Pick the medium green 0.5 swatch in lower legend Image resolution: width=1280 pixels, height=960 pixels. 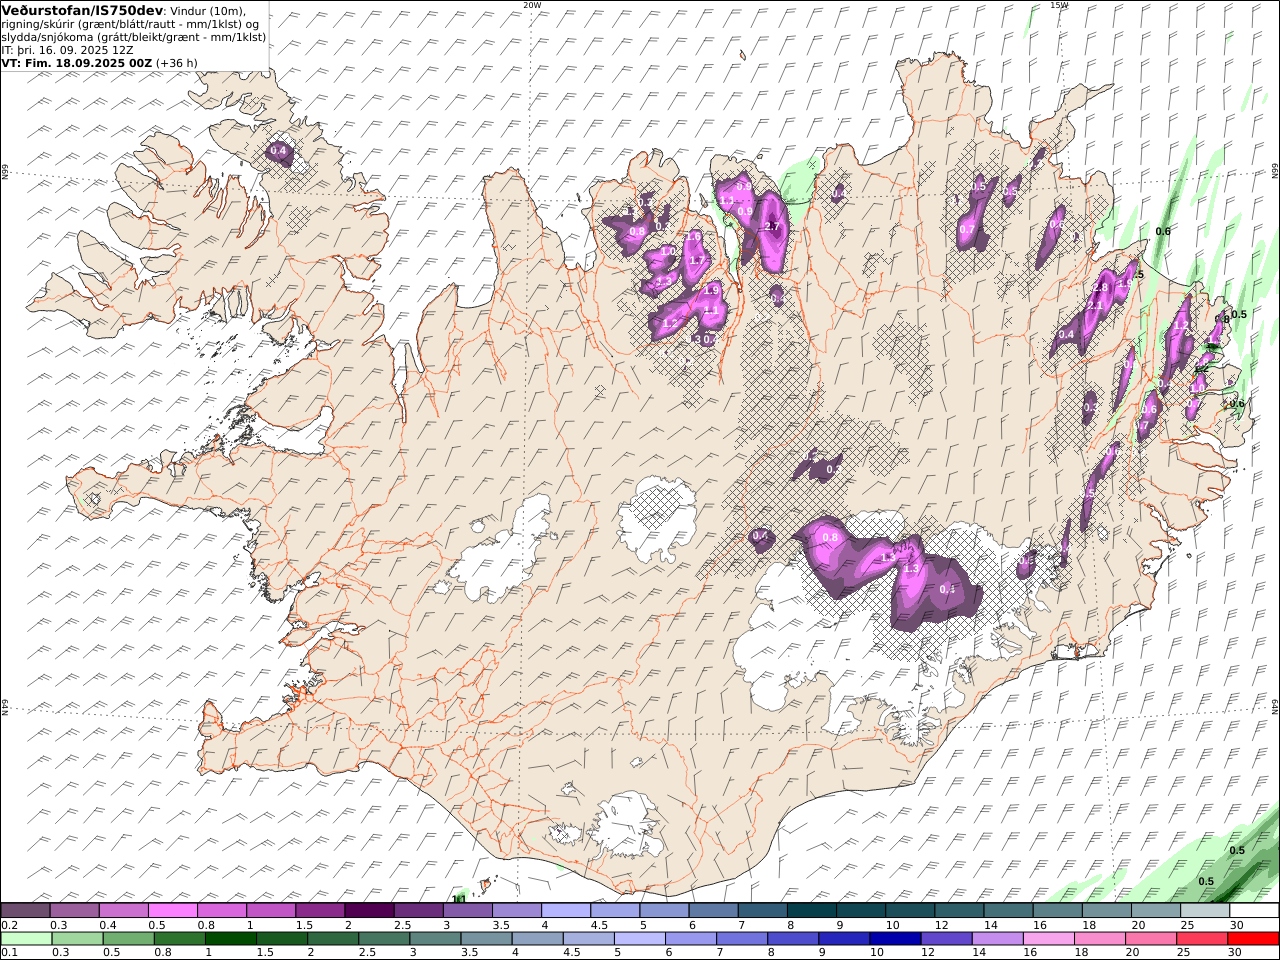coord(128,939)
